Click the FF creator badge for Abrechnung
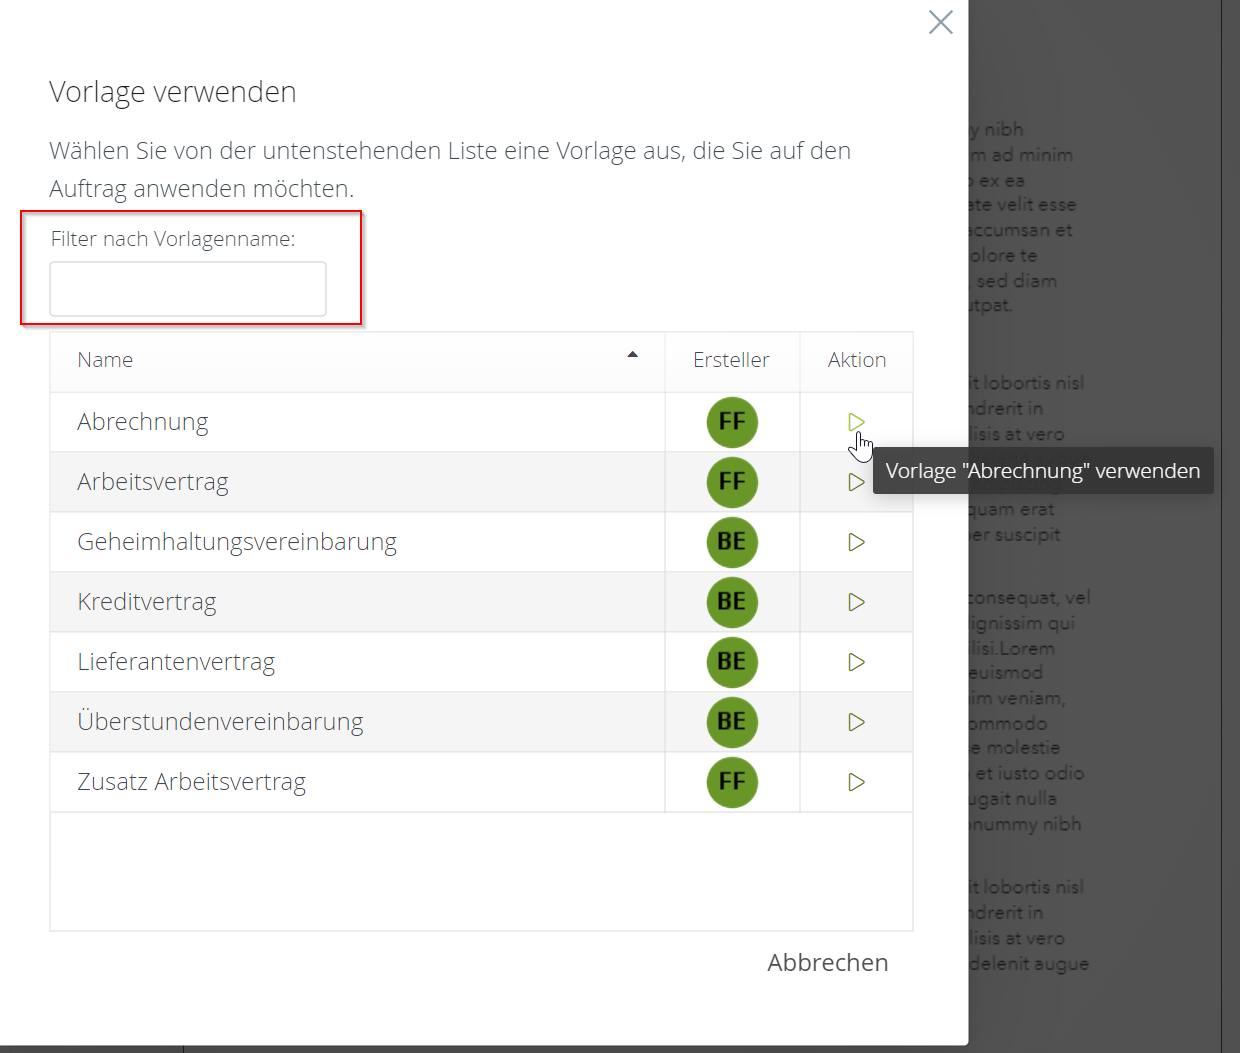The image size is (1240, 1053). (732, 422)
